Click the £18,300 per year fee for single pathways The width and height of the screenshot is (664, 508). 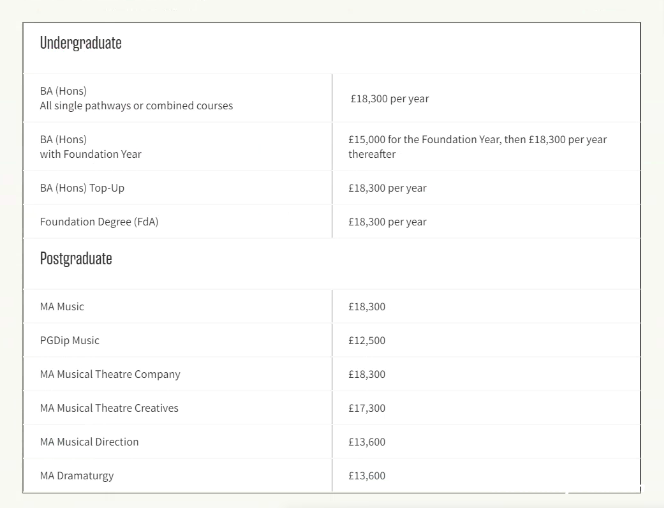(390, 99)
